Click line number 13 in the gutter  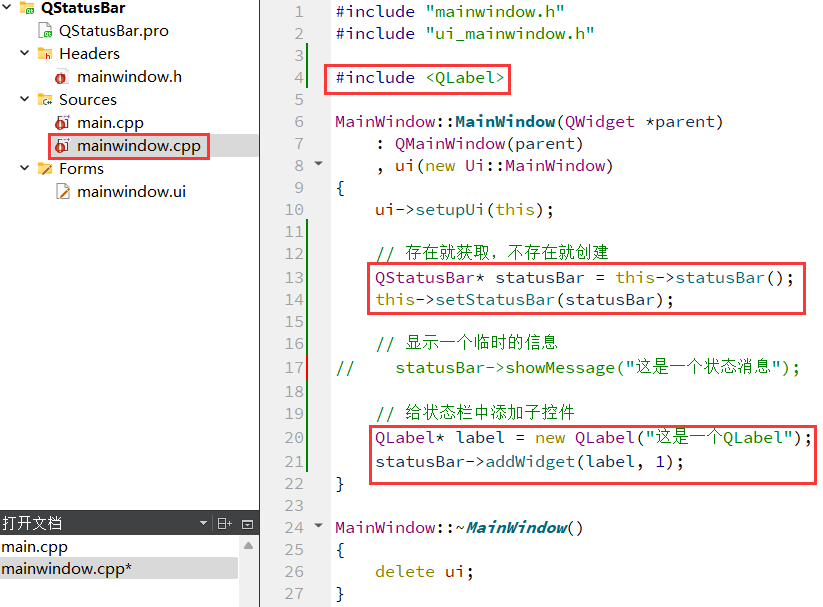coord(294,277)
